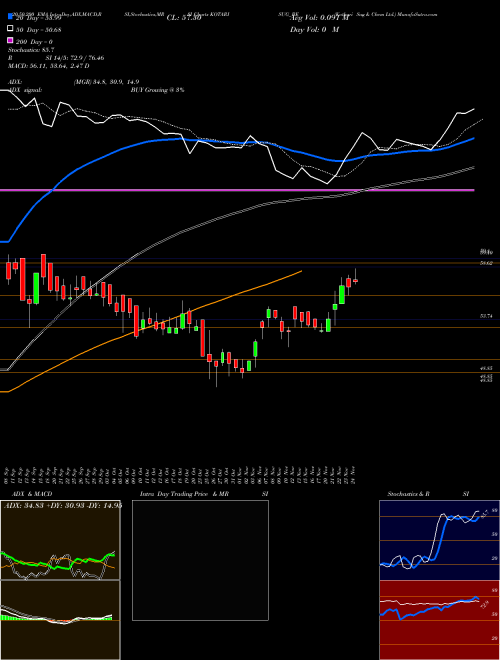
Task: Click the 'Avg Vol: 0.097 M' label
Action: 319,18
